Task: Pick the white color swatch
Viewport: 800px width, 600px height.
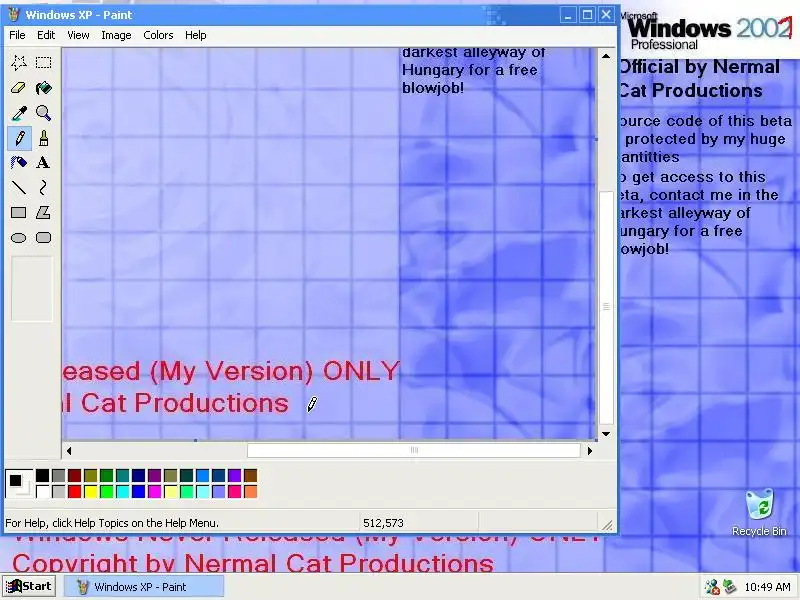Action: click(43, 492)
